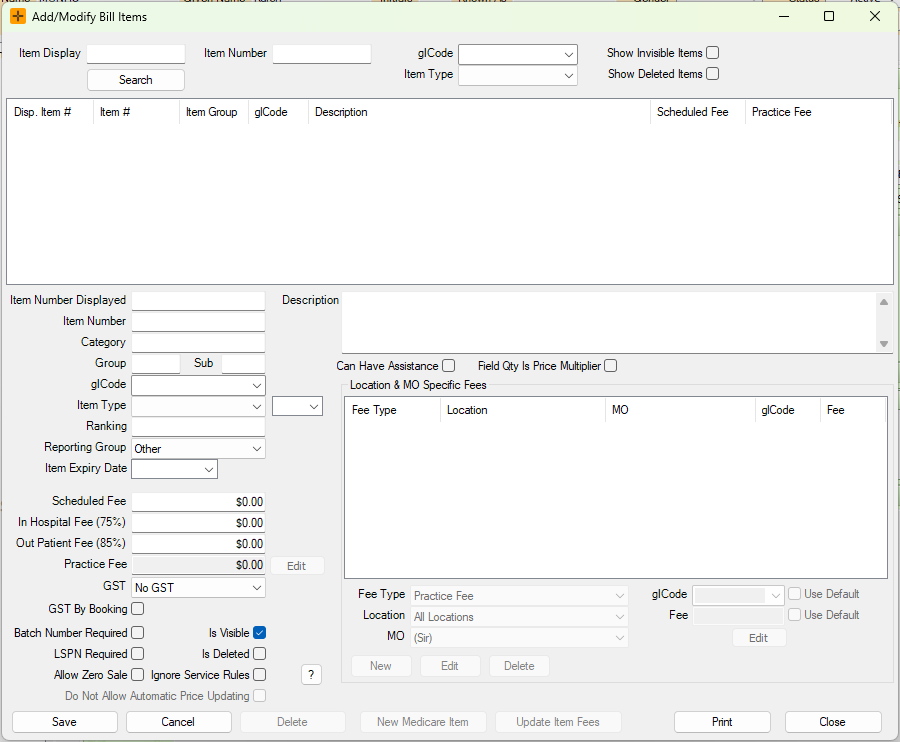Screen dimensions: 900x742
Task: Click the question mark help button
Action: point(311,675)
